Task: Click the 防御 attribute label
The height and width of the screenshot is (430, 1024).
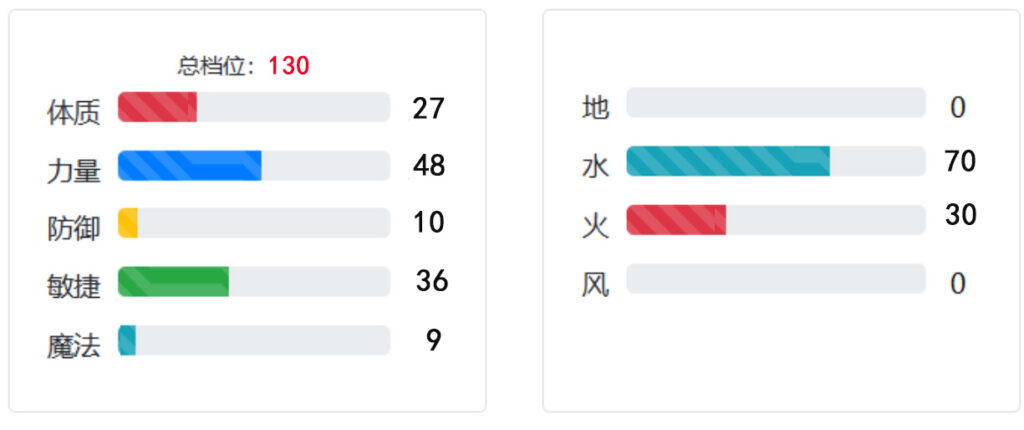Action: 74,229
